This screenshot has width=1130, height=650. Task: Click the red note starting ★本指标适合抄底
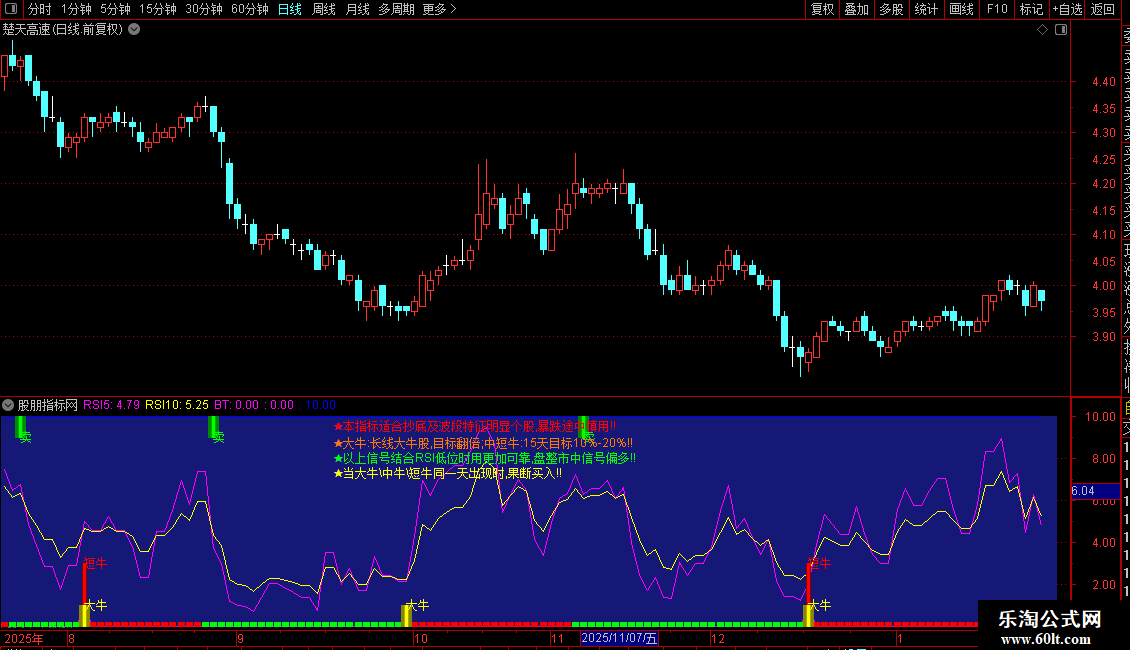475,427
